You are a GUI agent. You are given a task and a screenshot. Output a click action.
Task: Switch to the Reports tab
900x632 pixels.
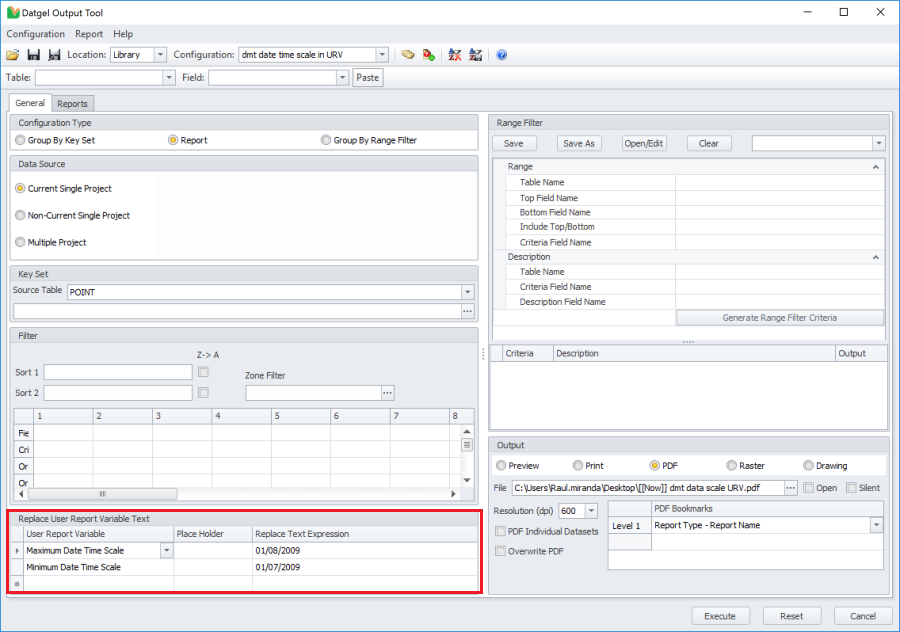pos(72,104)
